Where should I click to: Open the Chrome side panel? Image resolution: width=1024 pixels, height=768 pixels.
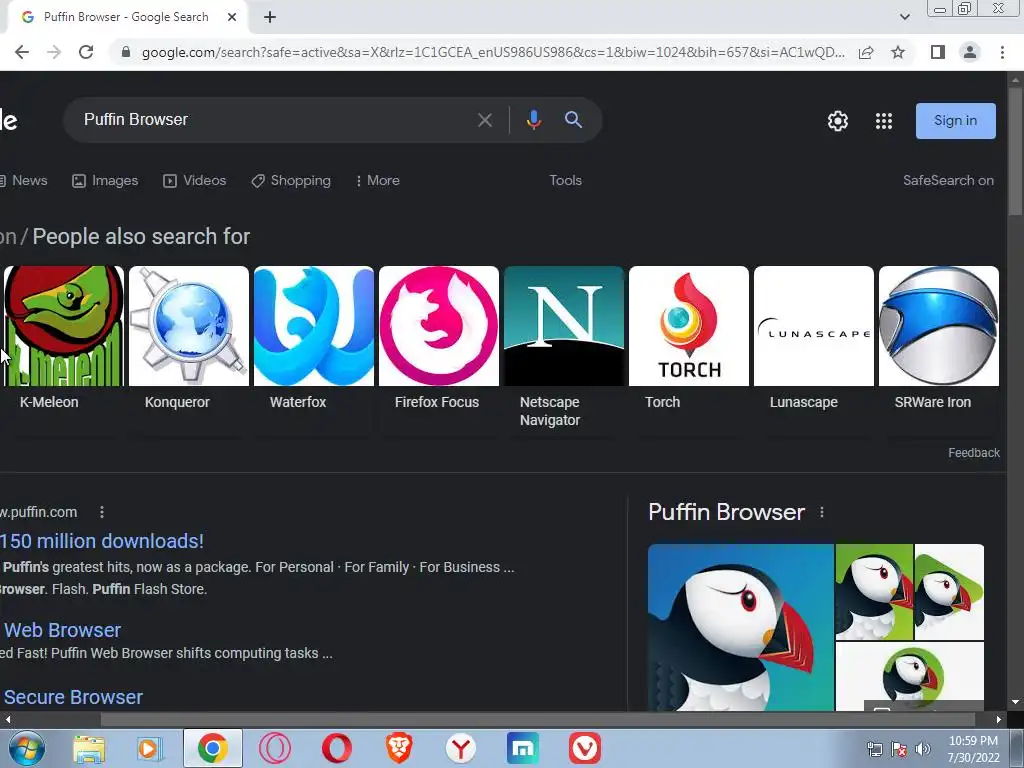[x=938, y=52]
